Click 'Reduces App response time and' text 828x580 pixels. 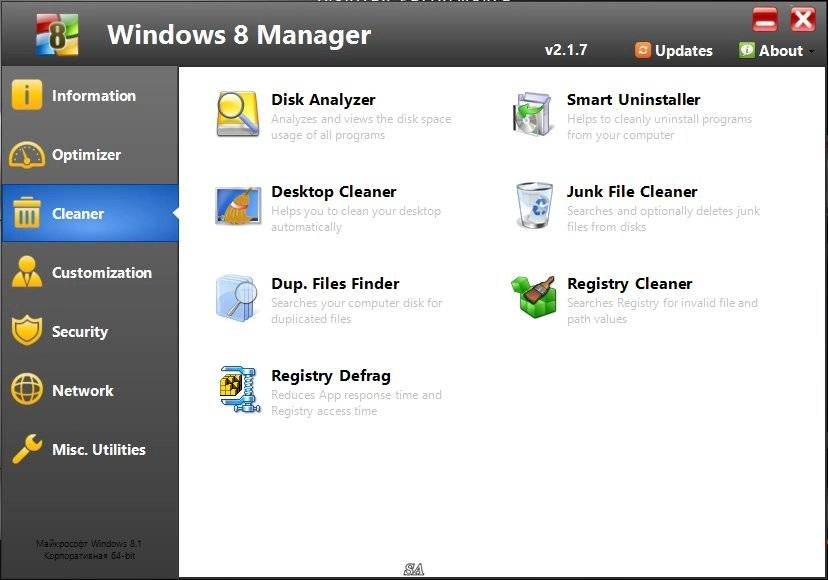point(356,395)
